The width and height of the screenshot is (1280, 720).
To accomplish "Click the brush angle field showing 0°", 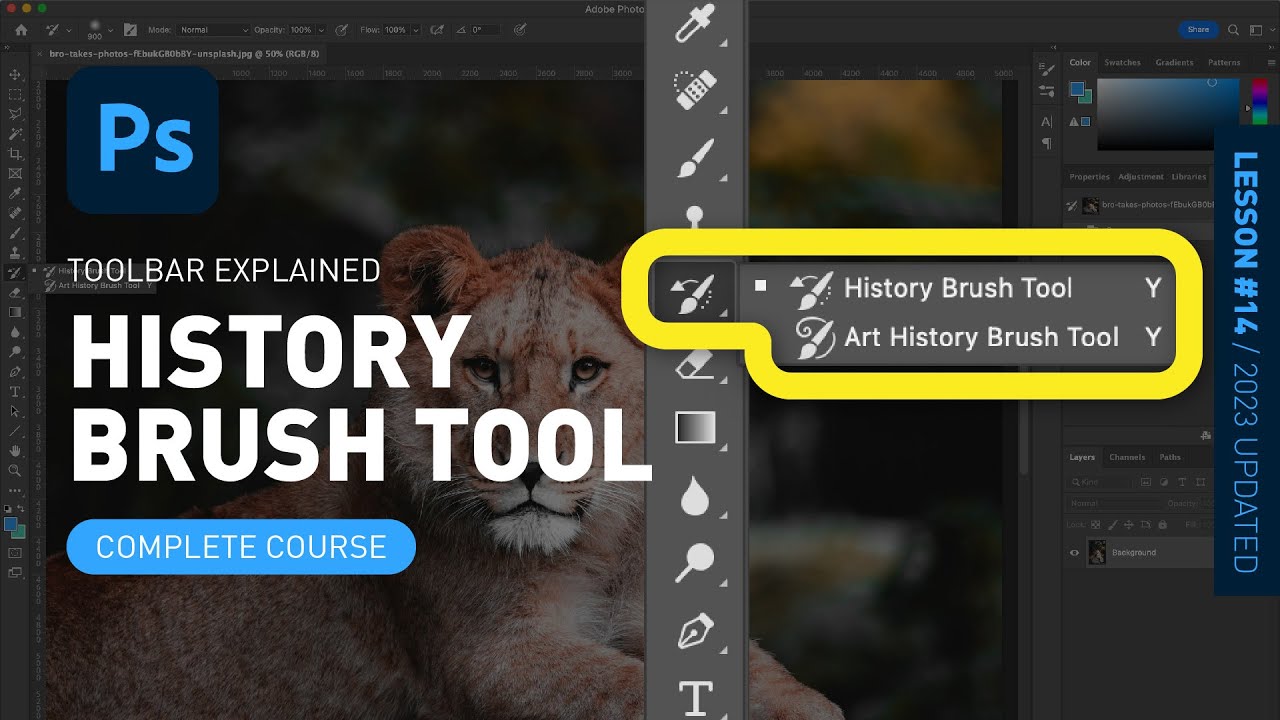I will tap(485, 30).
